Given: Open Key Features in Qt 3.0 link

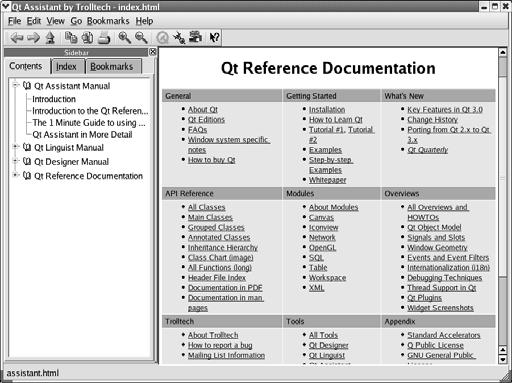Looking at the screenshot, I should coord(445,109).
